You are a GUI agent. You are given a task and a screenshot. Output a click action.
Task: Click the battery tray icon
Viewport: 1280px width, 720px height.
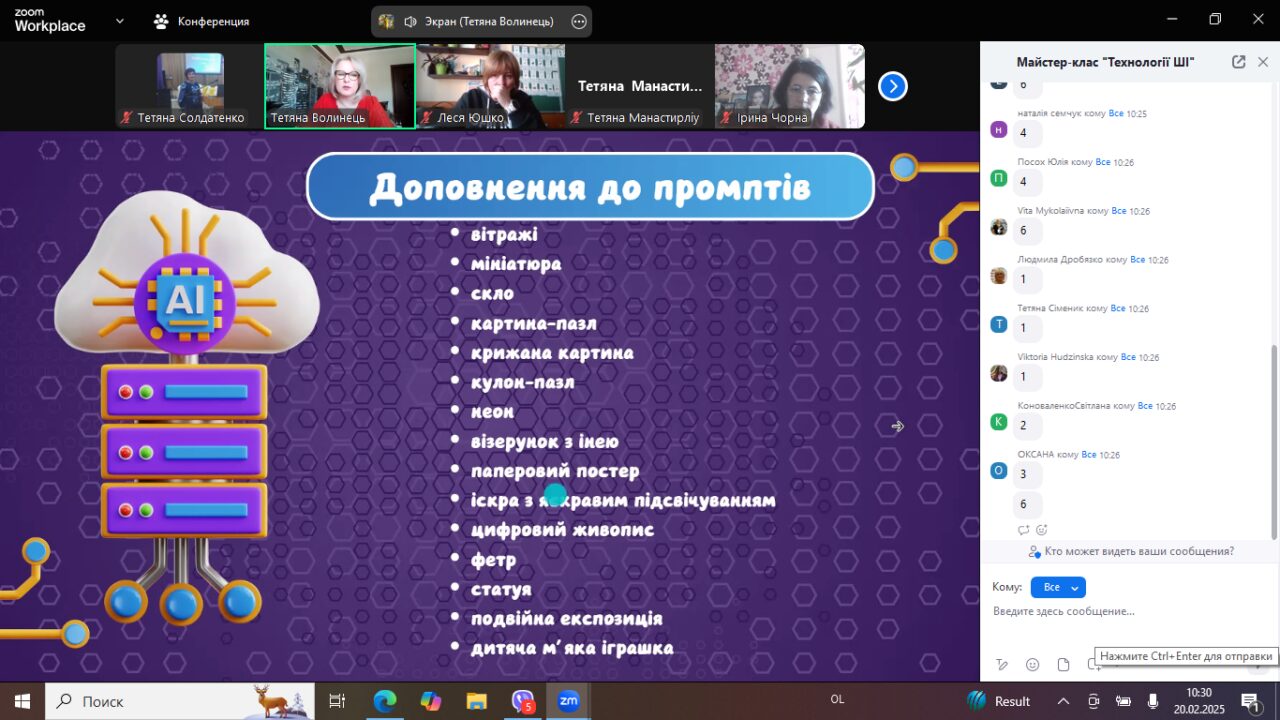click(x=1123, y=701)
